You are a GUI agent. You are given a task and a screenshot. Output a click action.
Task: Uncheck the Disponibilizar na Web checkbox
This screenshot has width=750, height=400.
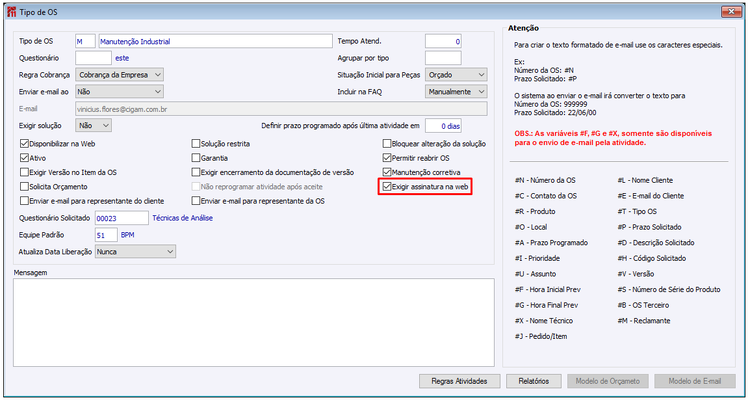[x=24, y=144]
